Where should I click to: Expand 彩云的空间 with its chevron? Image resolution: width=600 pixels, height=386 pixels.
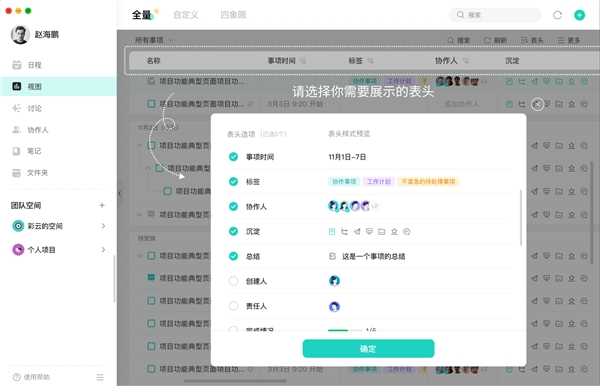[103, 226]
